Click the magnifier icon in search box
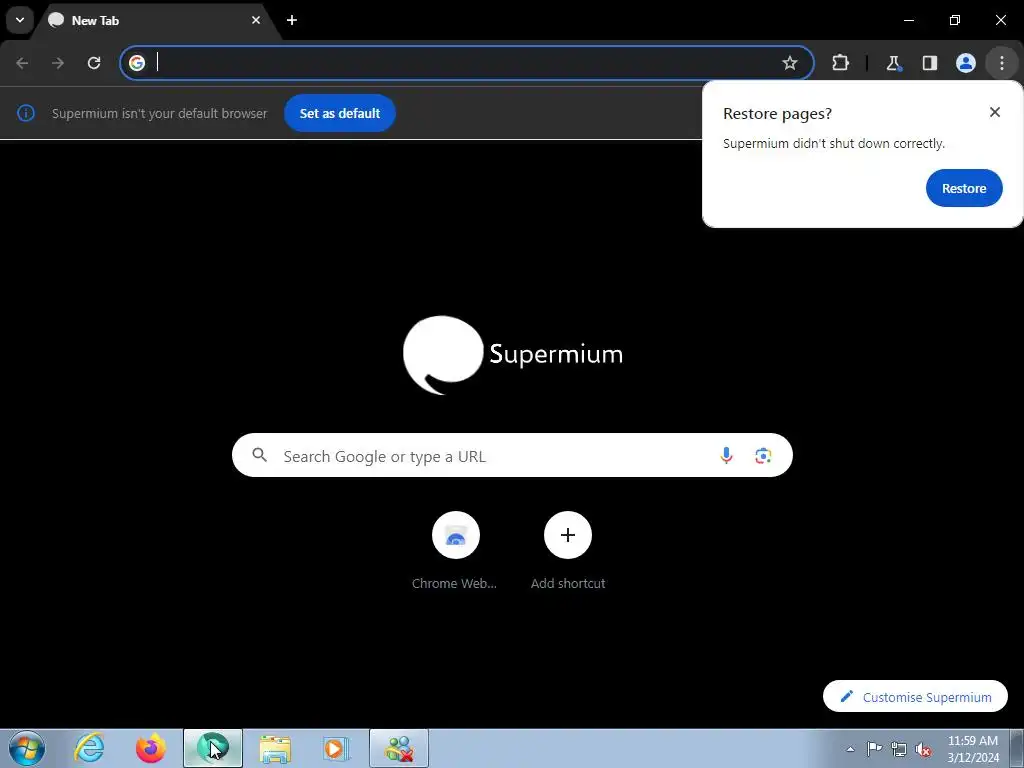1024x768 pixels. (x=259, y=455)
